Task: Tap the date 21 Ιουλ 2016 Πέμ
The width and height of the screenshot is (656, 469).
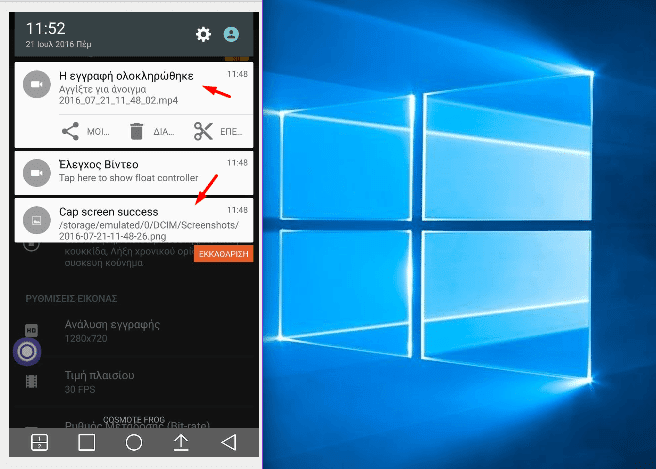Action: pyautogui.click(x=58, y=44)
